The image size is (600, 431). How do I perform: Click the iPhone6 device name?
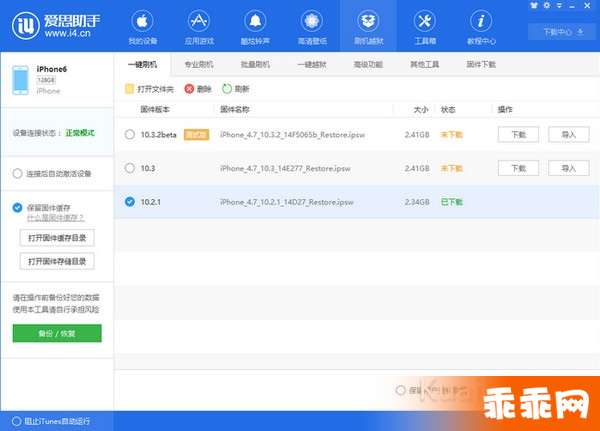pyautogui.click(x=52, y=69)
